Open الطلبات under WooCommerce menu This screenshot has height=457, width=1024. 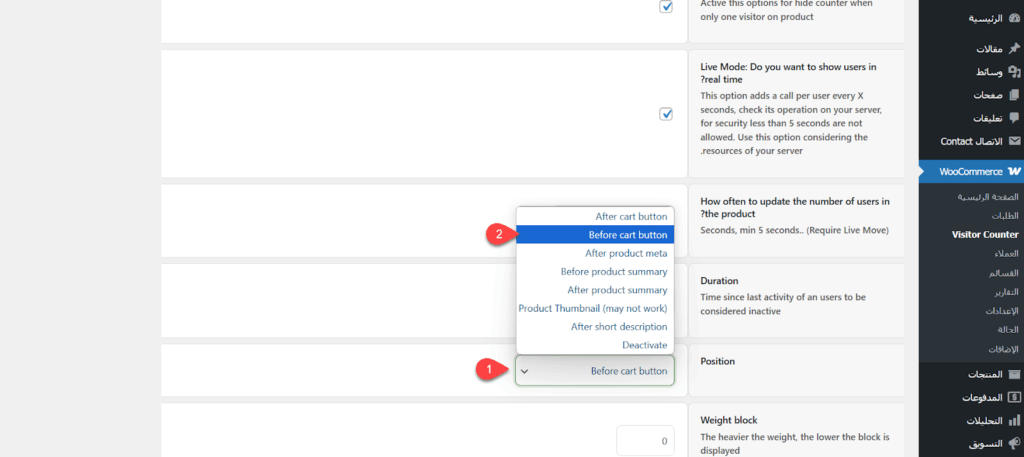[1004, 216]
